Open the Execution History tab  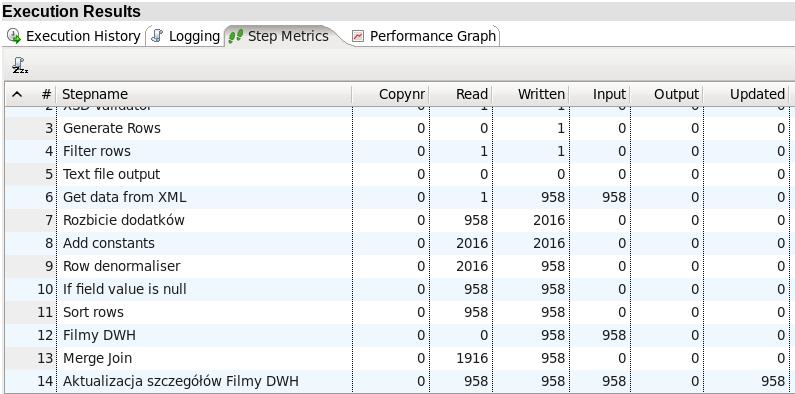(x=74, y=36)
